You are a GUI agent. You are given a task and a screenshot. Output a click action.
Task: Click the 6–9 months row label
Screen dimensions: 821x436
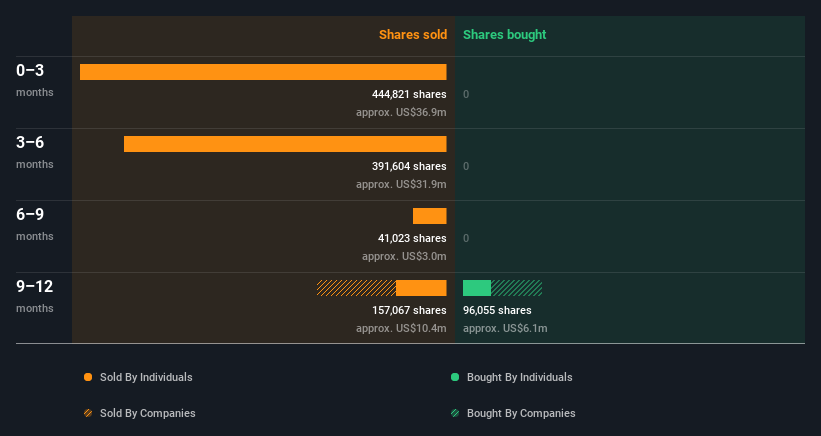(35, 224)
